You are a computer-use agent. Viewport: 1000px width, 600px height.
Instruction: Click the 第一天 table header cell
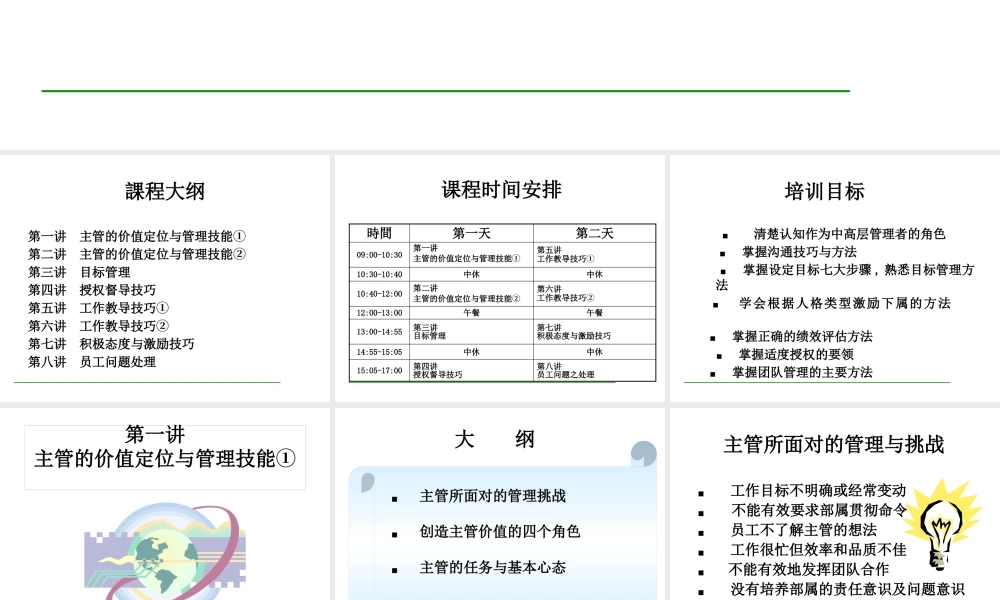[471, 233]
